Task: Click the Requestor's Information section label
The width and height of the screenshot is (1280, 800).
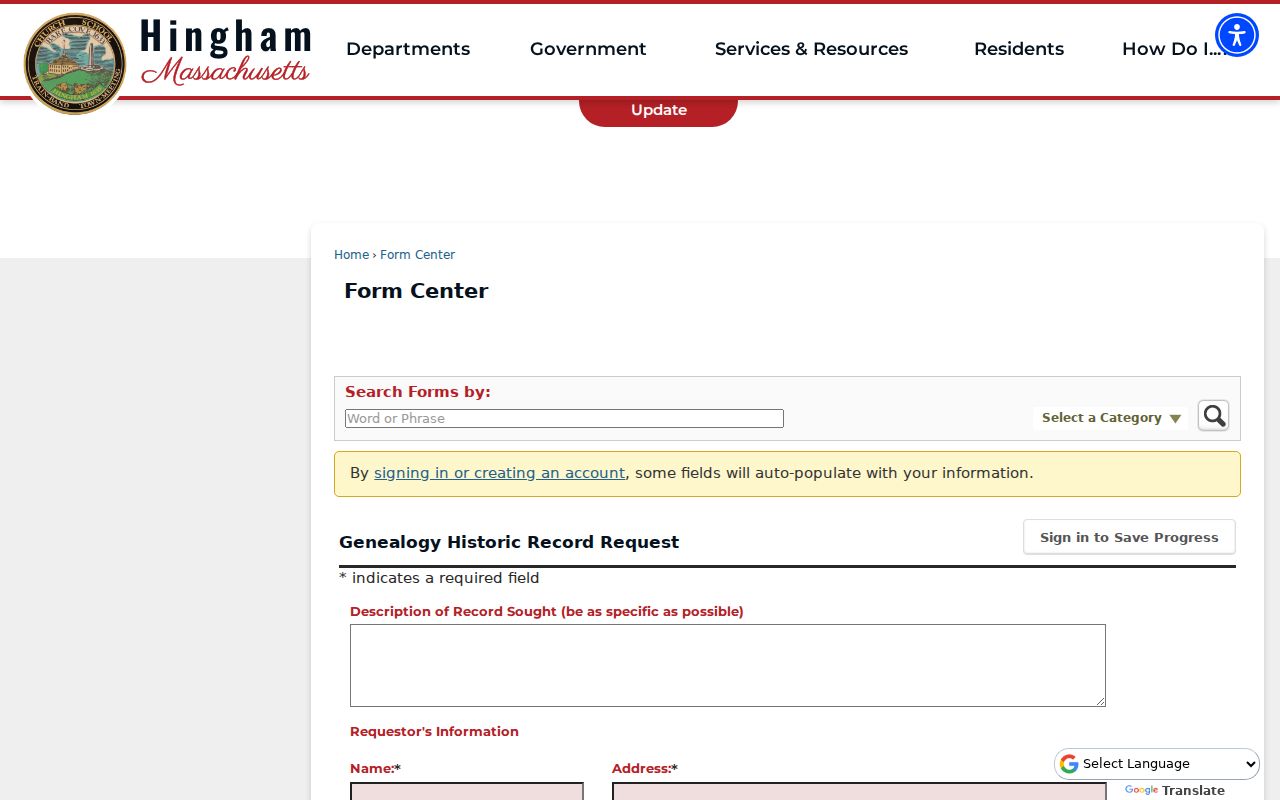Action: [x=434, y=731]
